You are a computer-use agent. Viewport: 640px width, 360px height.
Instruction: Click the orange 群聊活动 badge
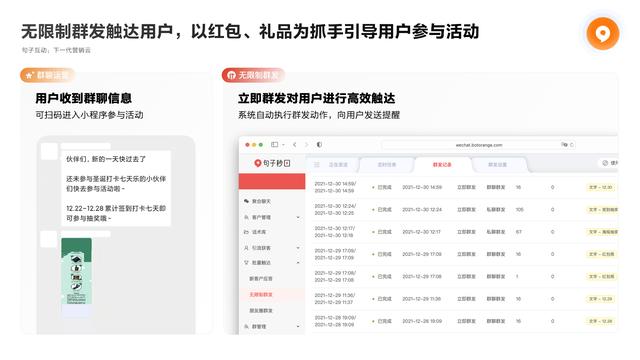click(x=48, y=75)
